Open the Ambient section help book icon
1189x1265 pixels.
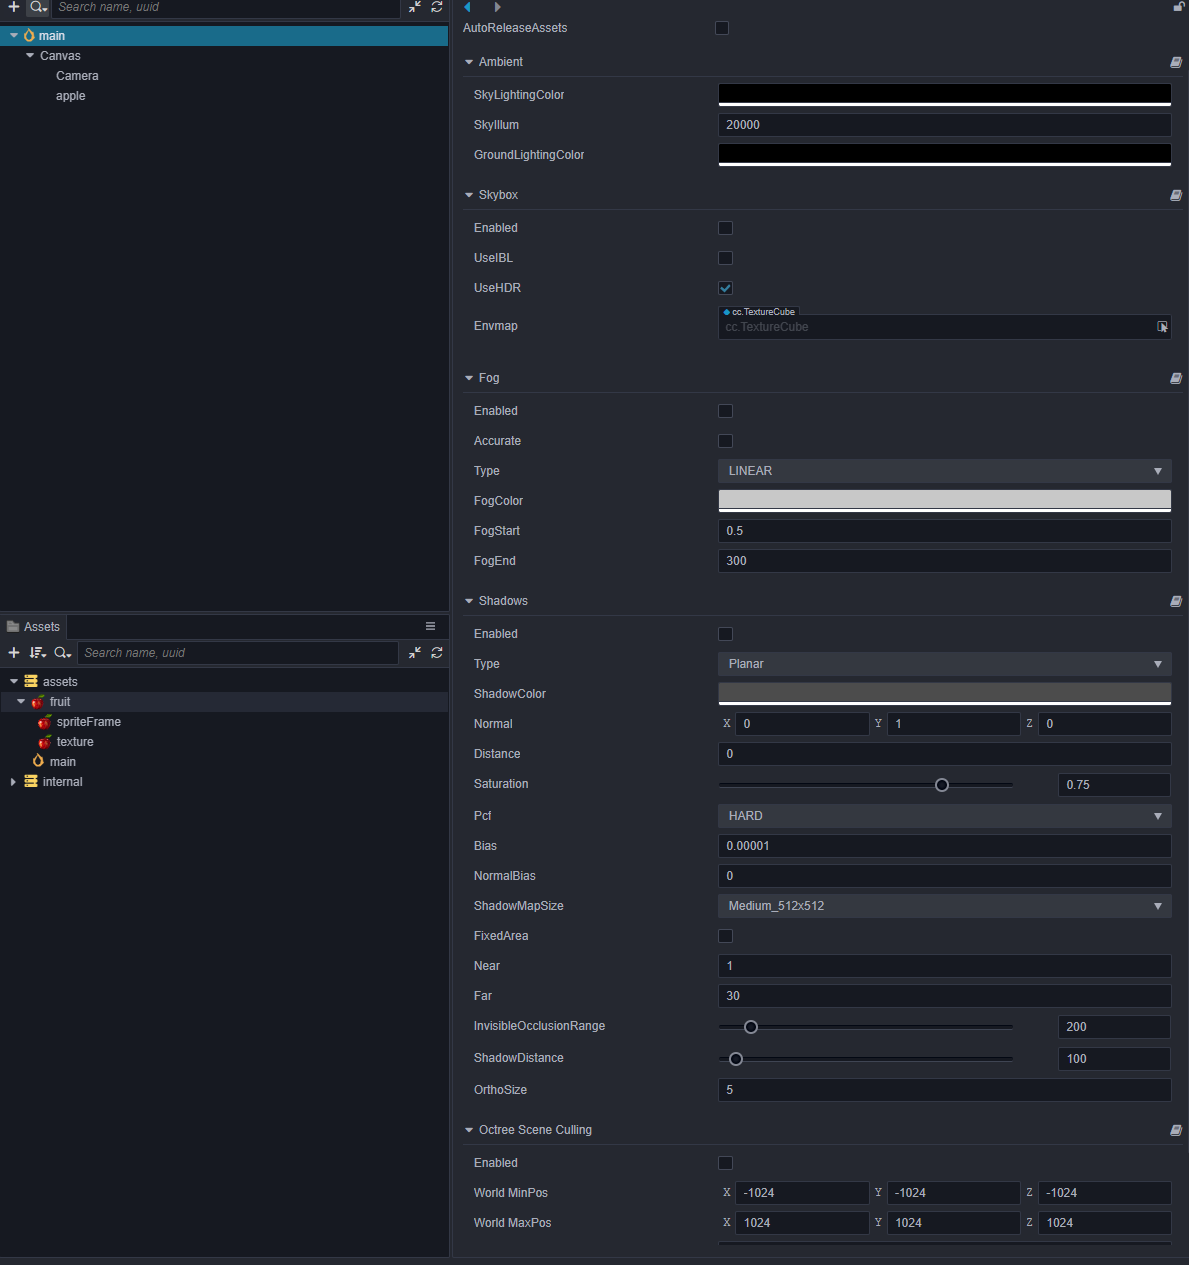point(1176,62)
